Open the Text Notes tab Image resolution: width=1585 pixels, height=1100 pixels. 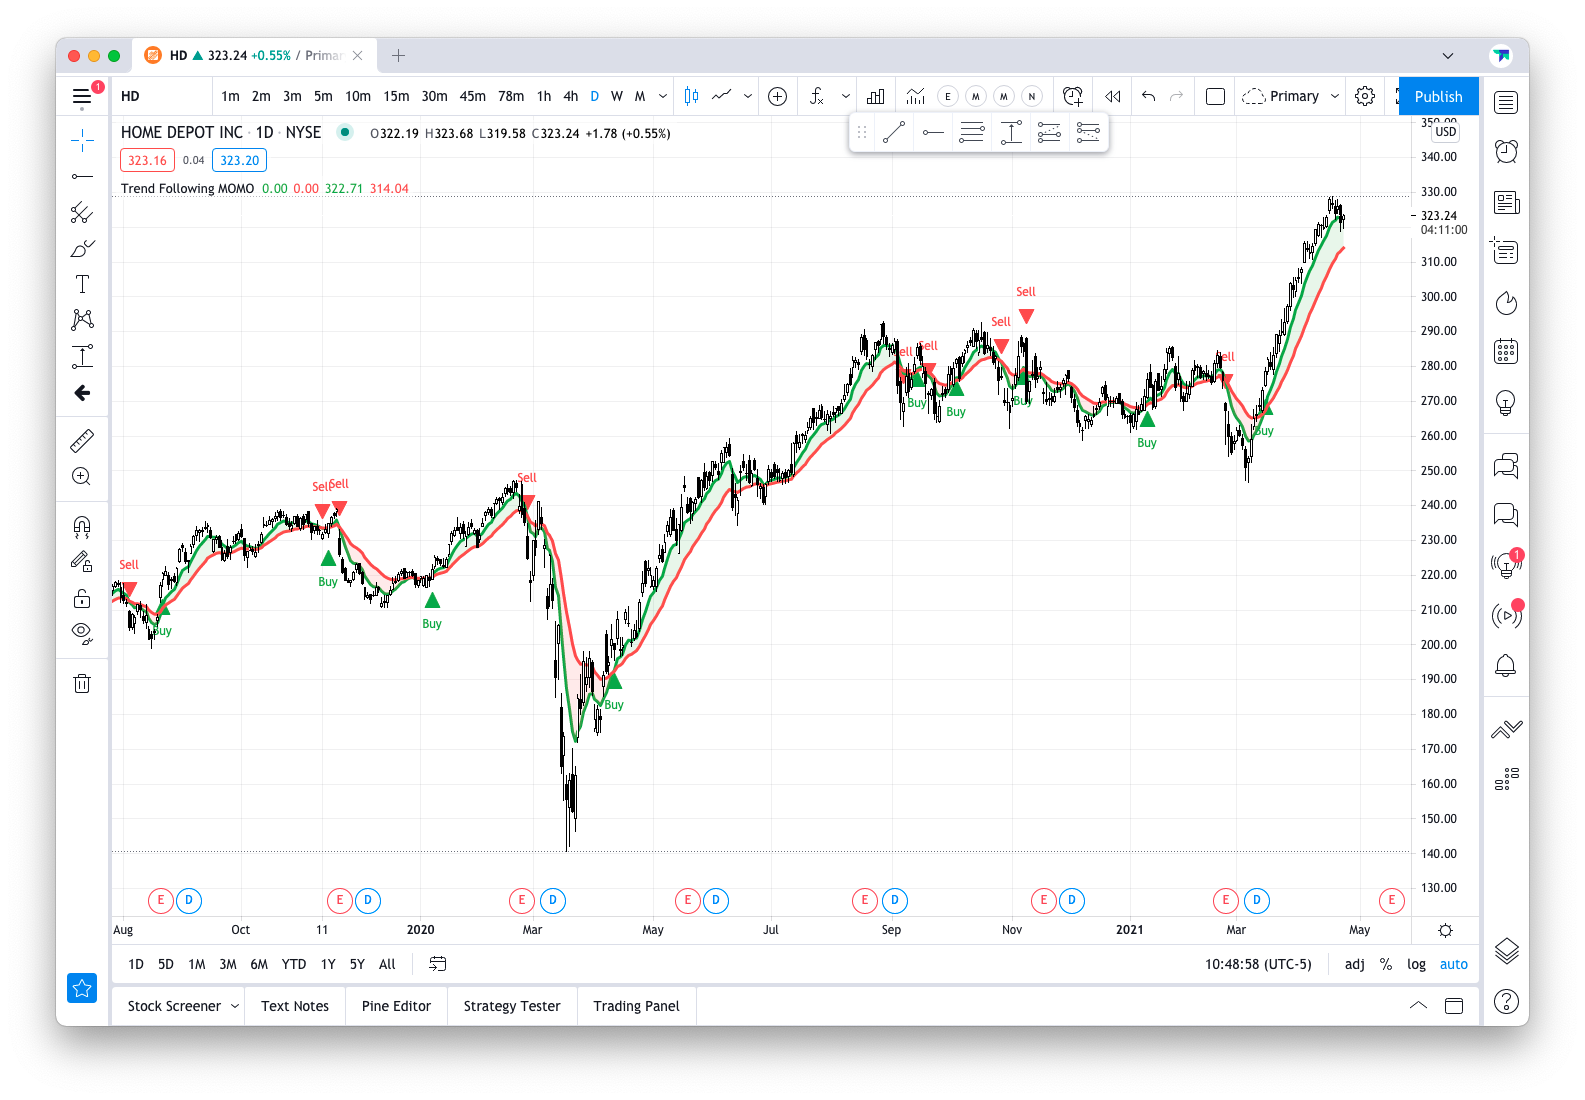coord(295,1006)
